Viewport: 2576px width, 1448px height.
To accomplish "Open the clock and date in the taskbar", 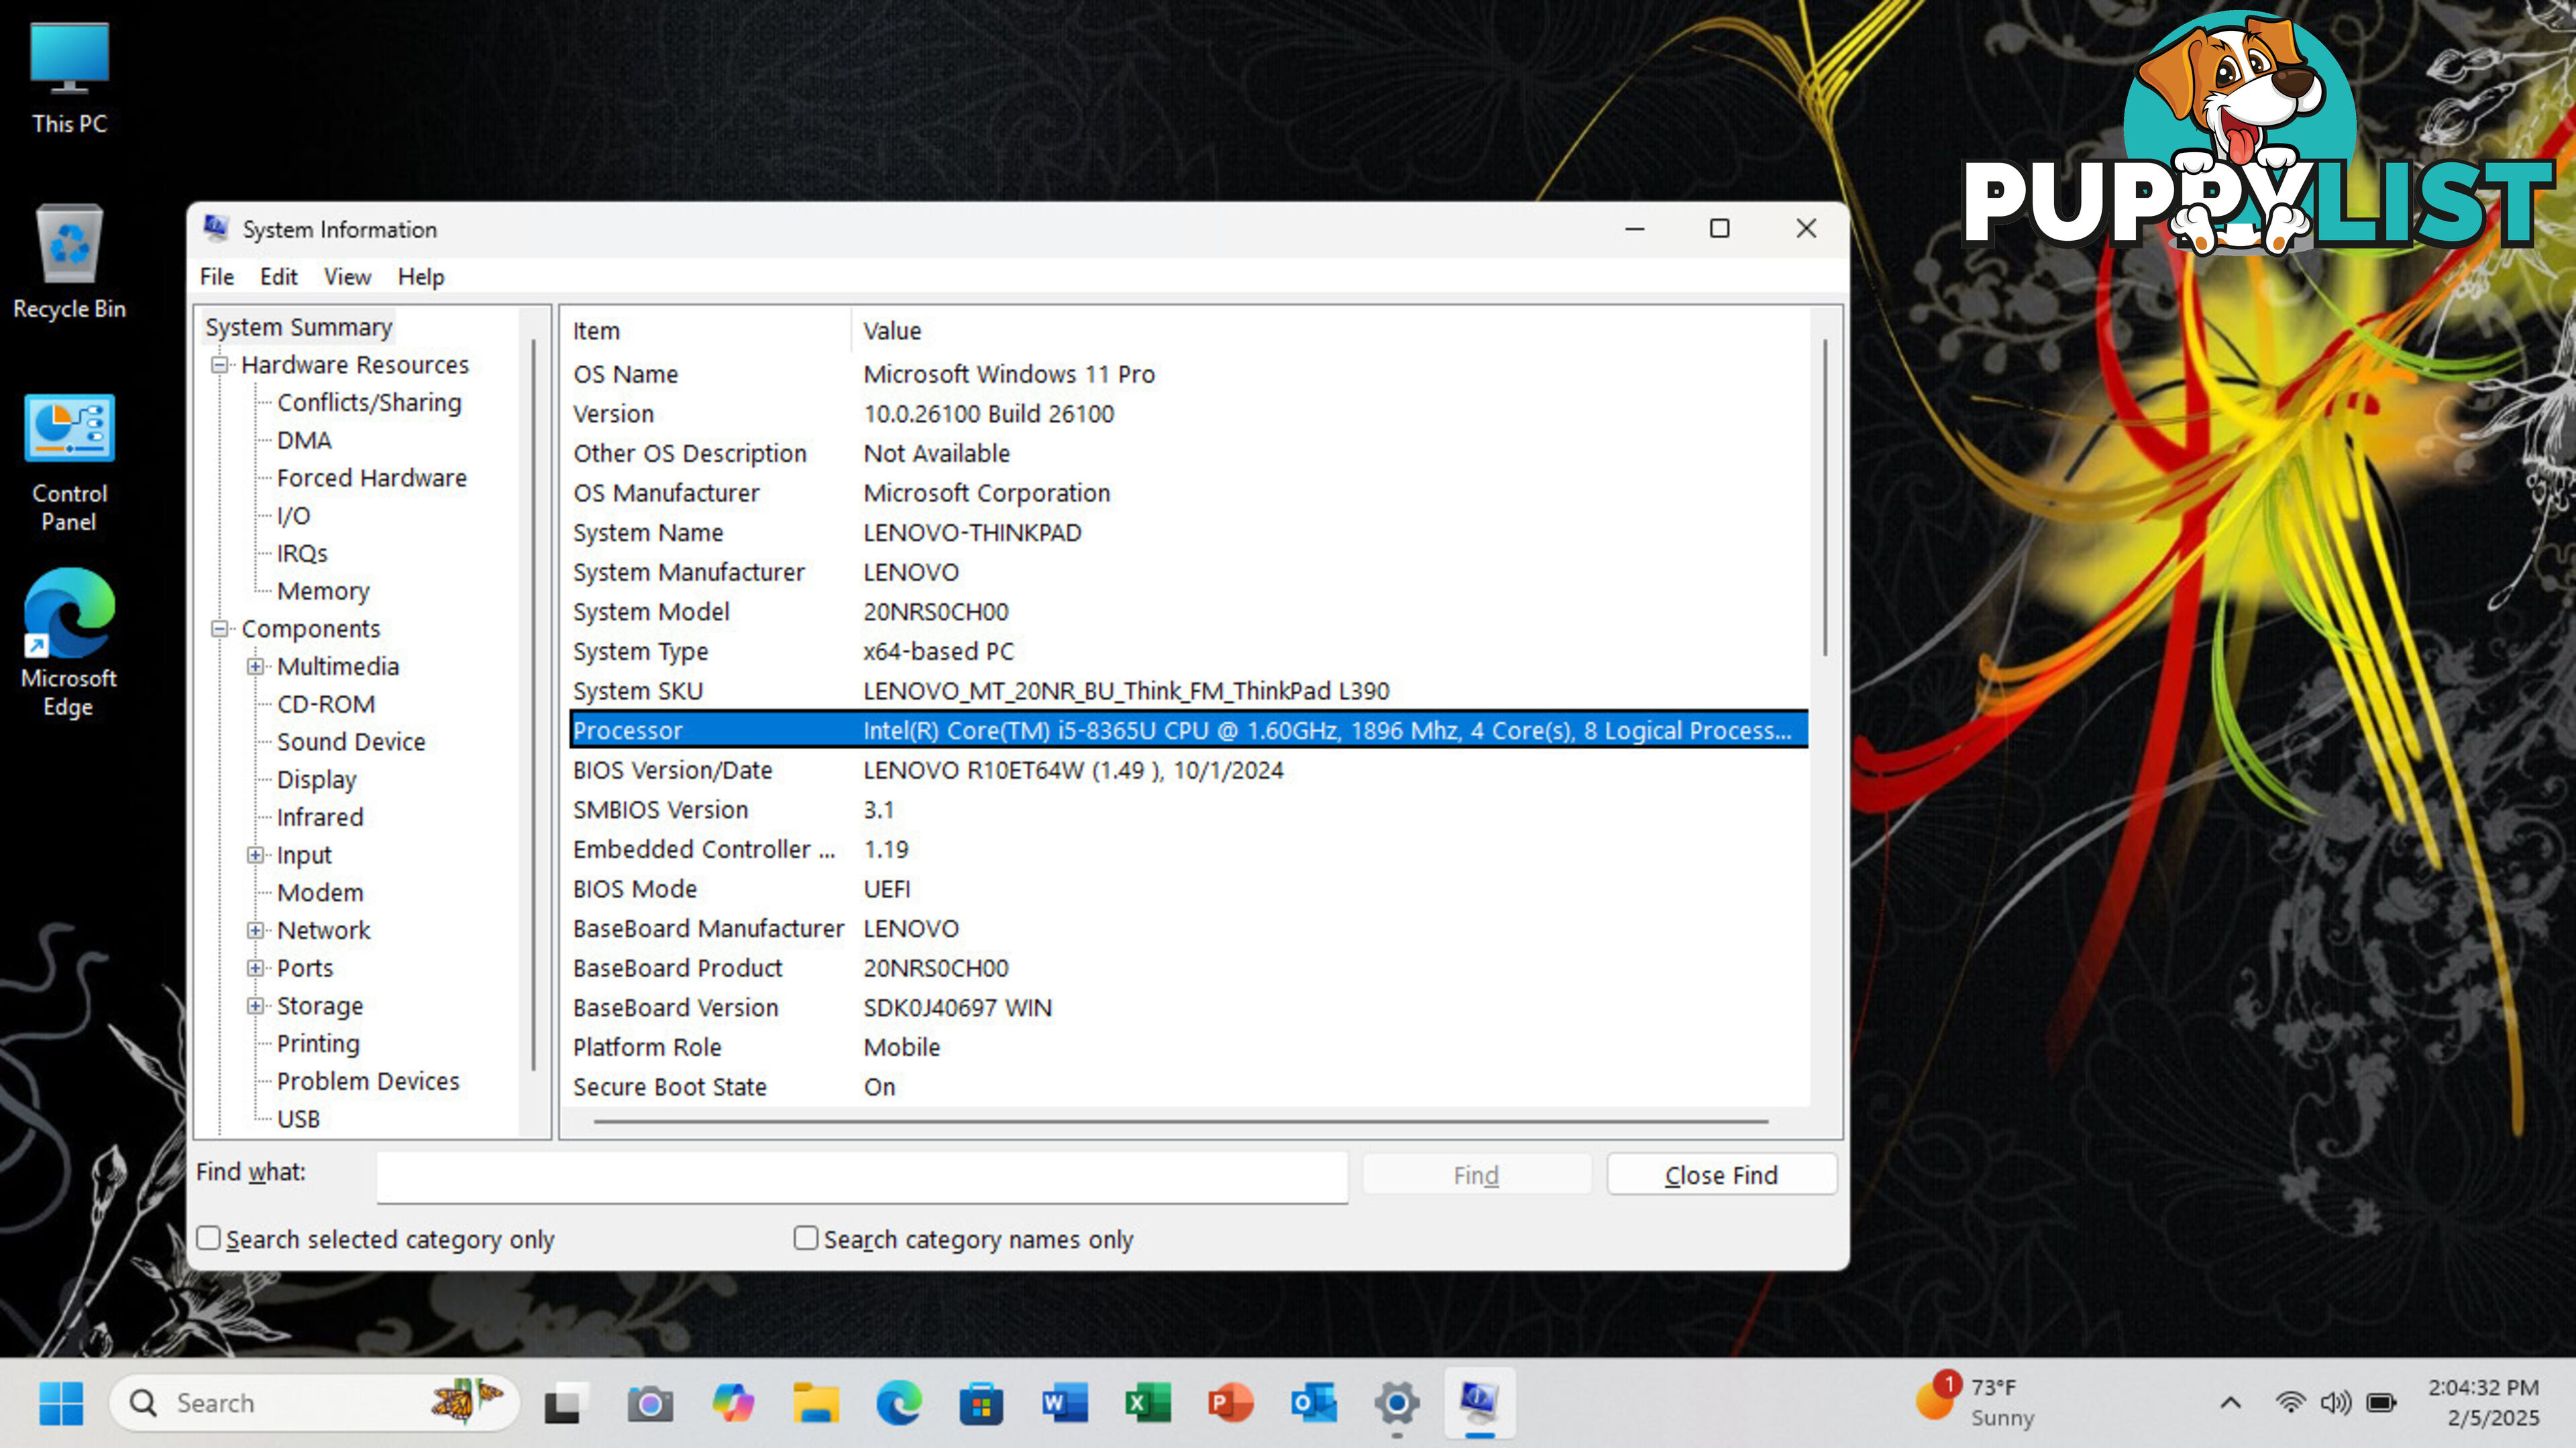I will pyautogui.click(x=2484, y=1402).
